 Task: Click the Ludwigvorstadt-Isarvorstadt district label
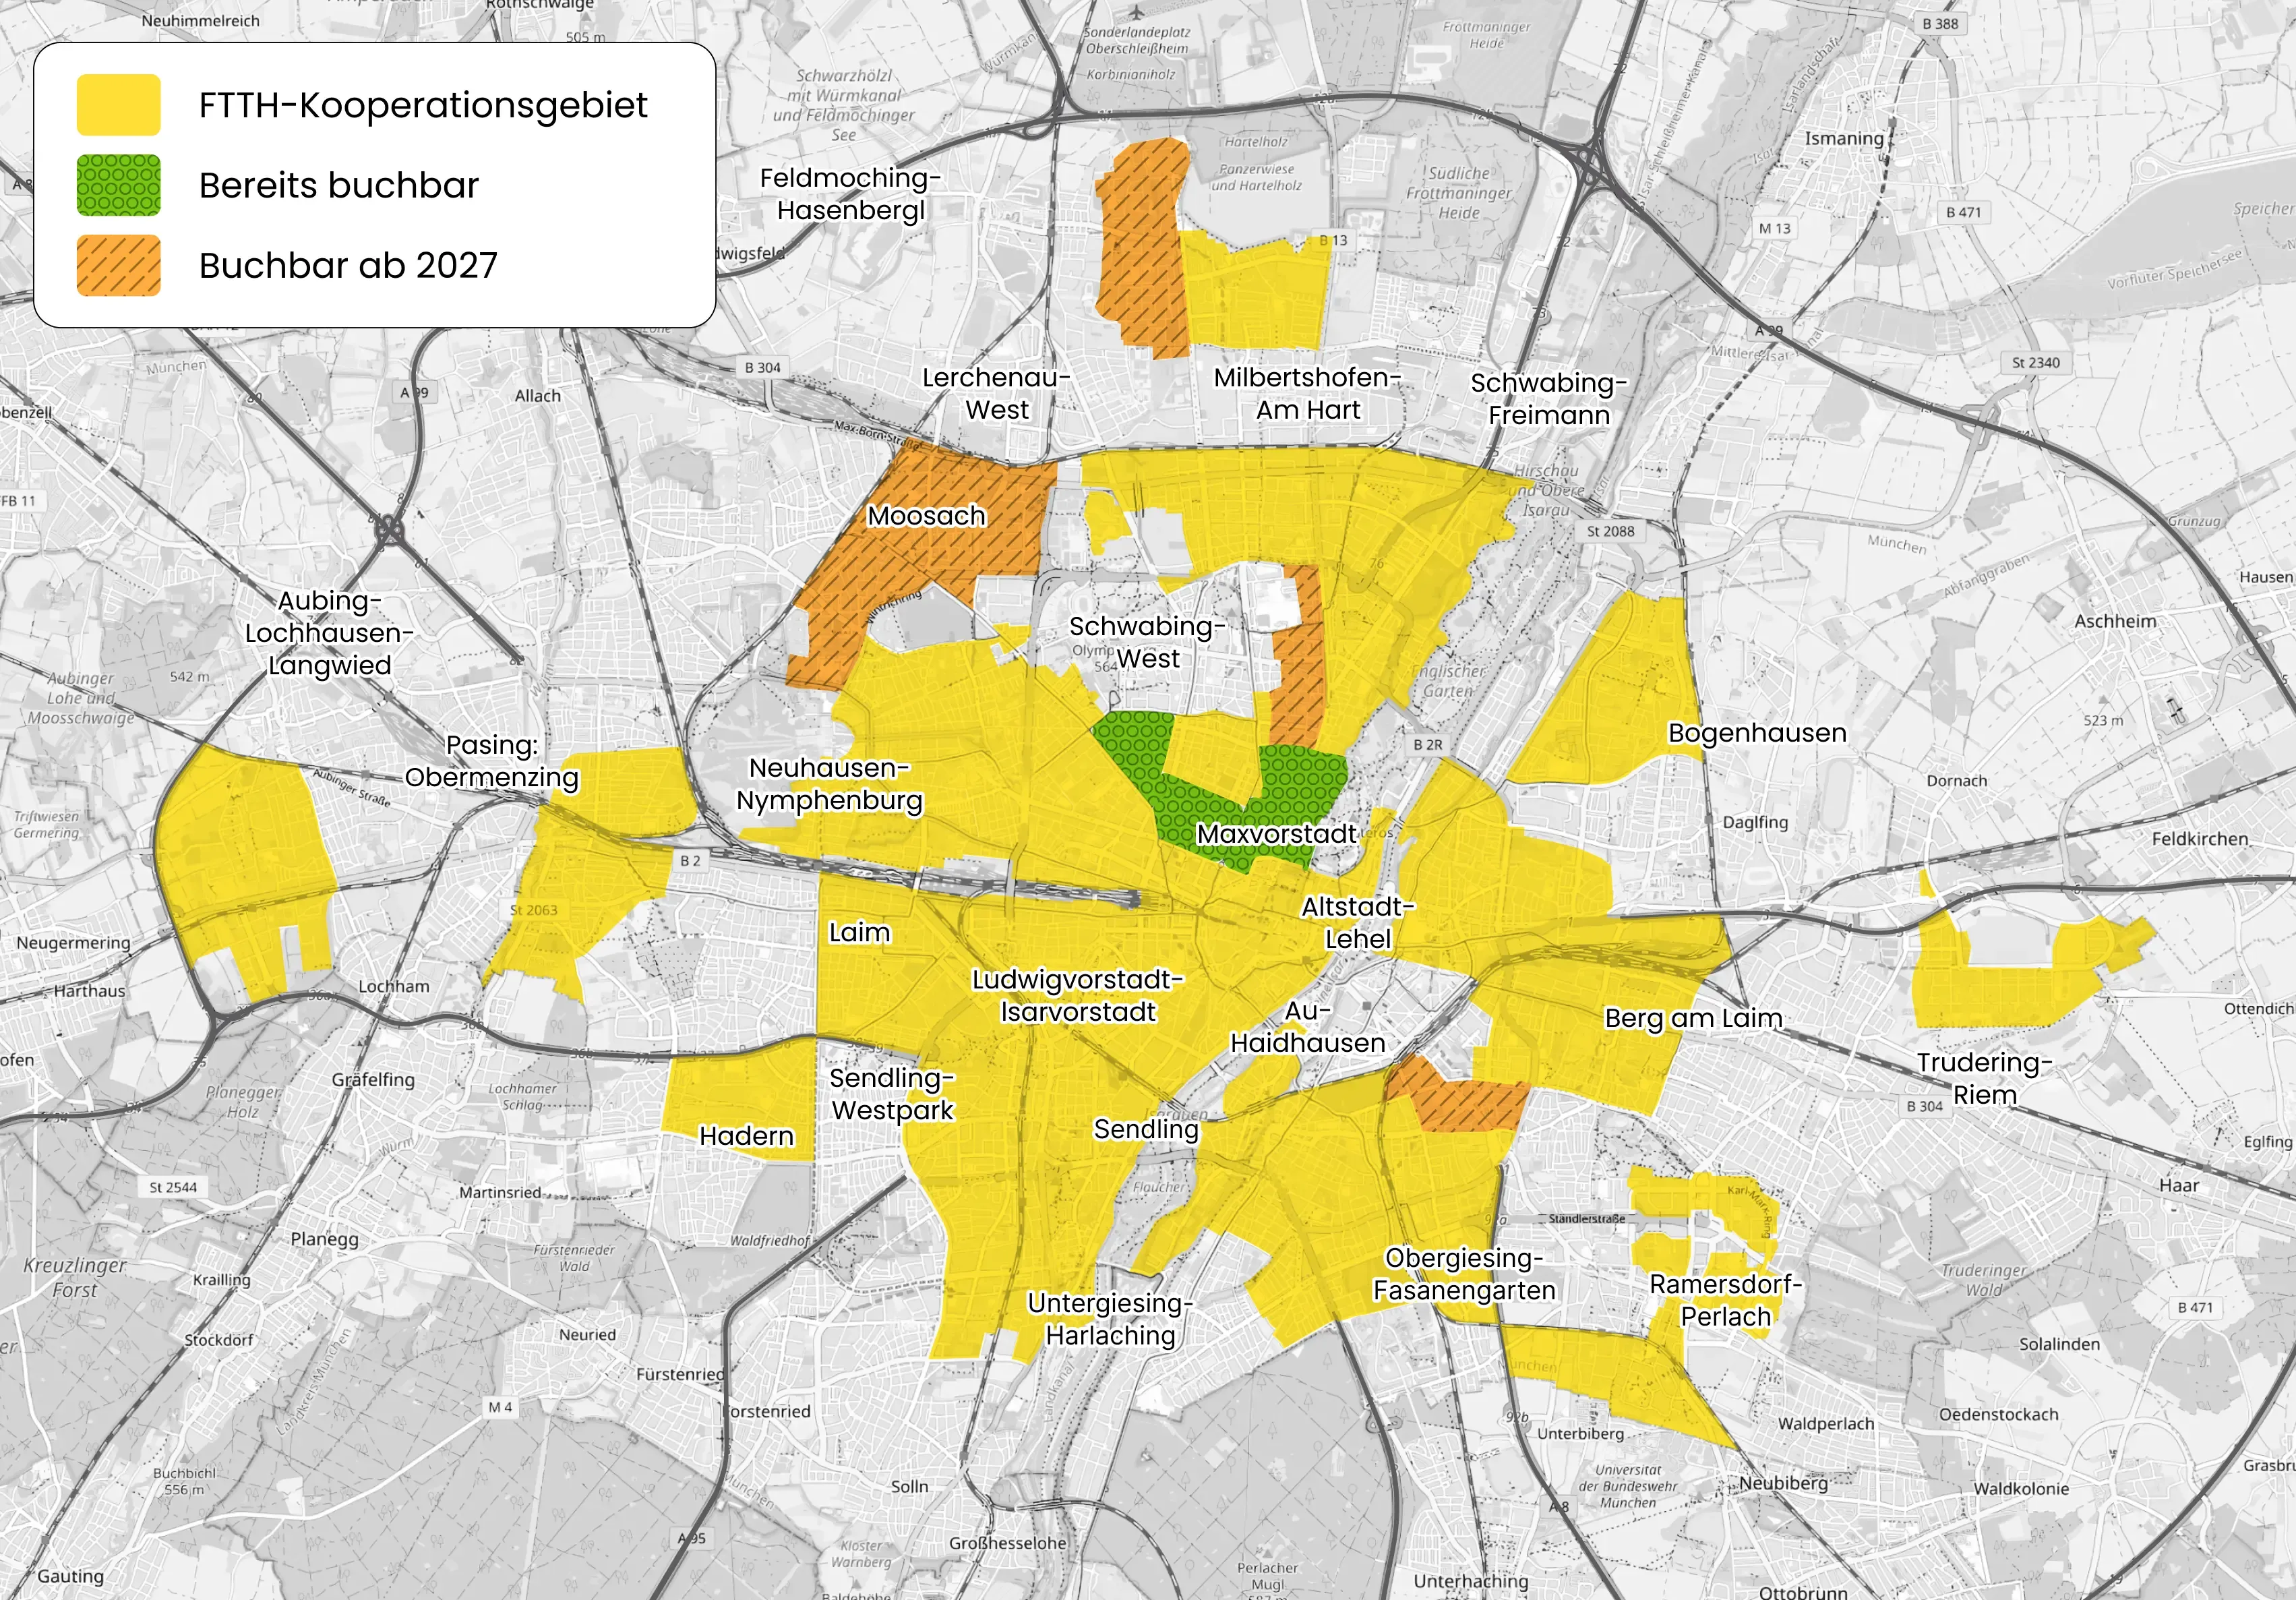point(1078,996)
